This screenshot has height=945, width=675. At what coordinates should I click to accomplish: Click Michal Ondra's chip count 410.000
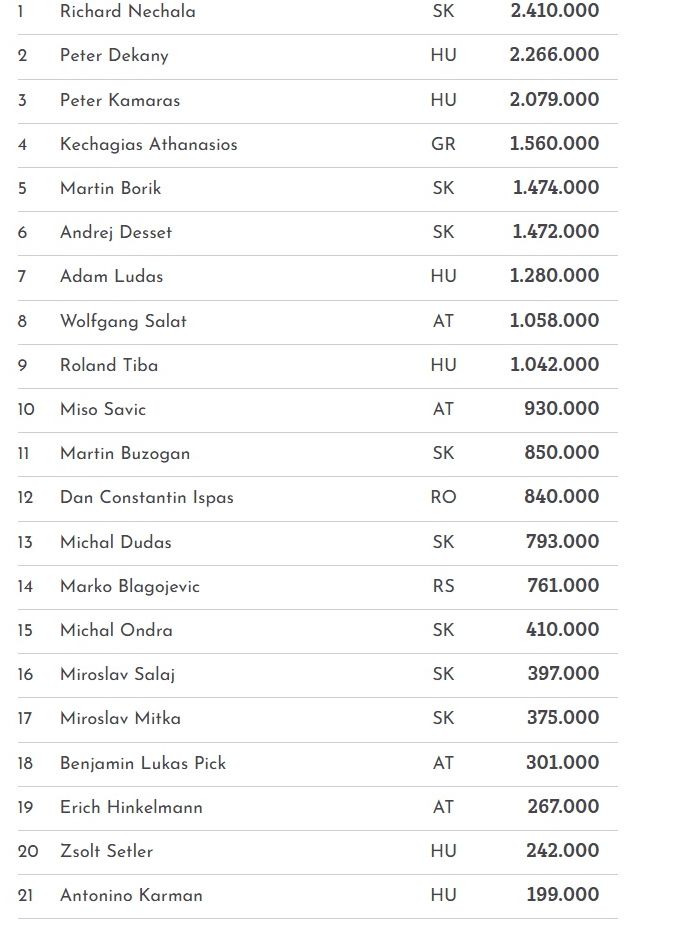tap(562, 630)
